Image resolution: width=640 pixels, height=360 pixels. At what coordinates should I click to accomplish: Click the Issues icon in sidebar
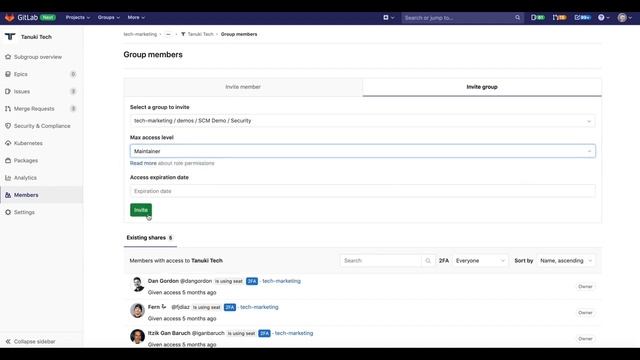pyautogui.click(x=8, y=91)
